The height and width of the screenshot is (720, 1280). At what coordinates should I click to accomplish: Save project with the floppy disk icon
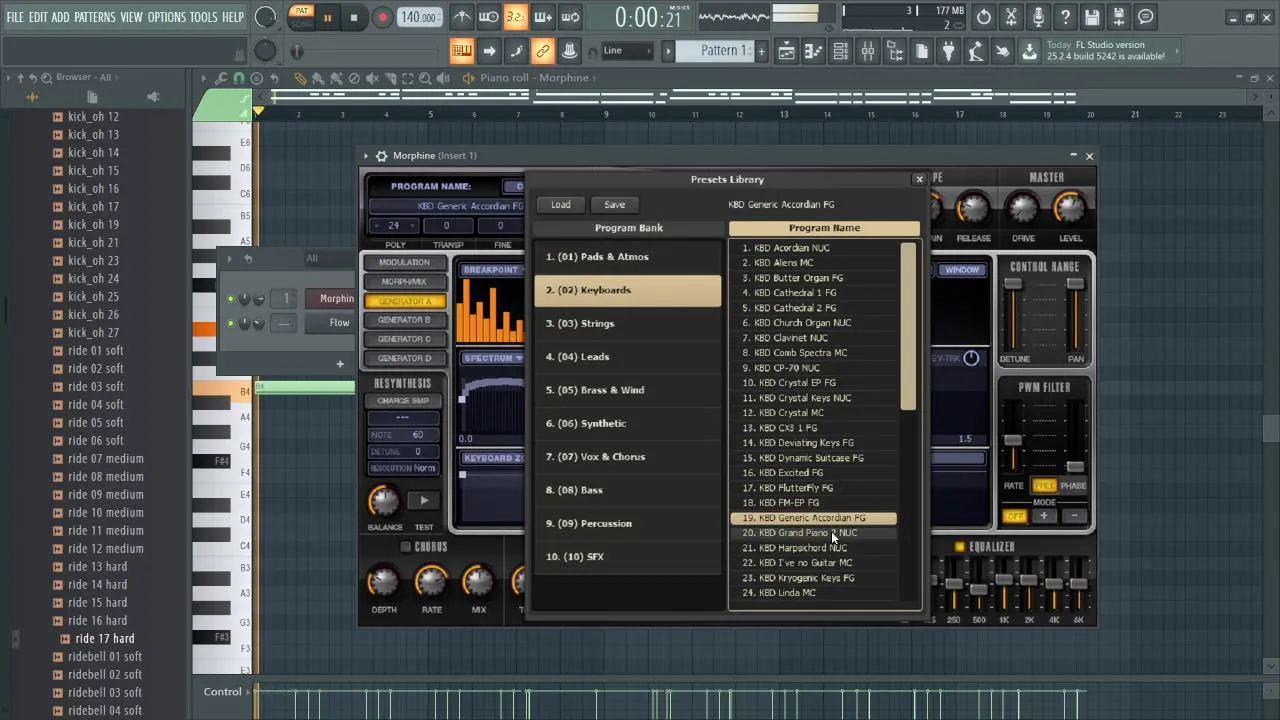(x=1092, y=17)
